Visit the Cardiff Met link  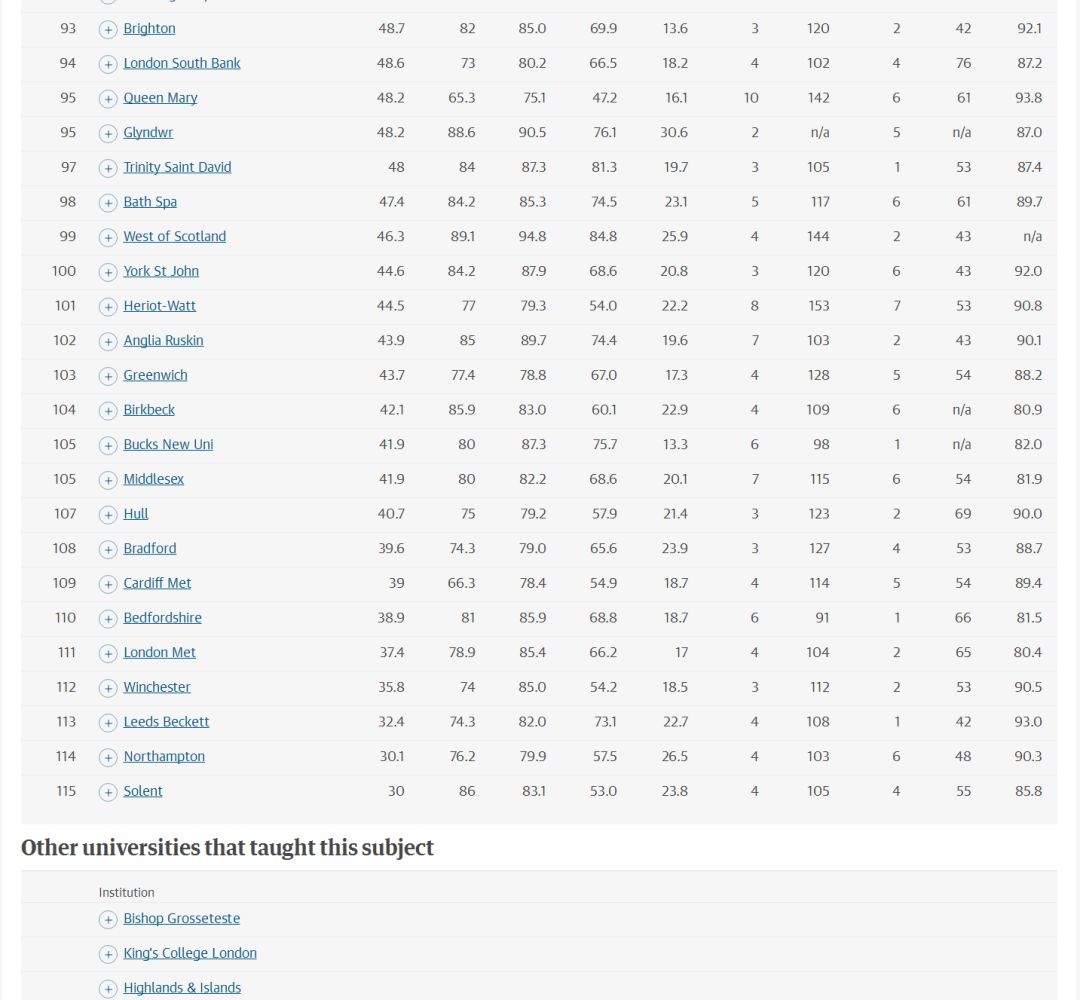[157, 583]
